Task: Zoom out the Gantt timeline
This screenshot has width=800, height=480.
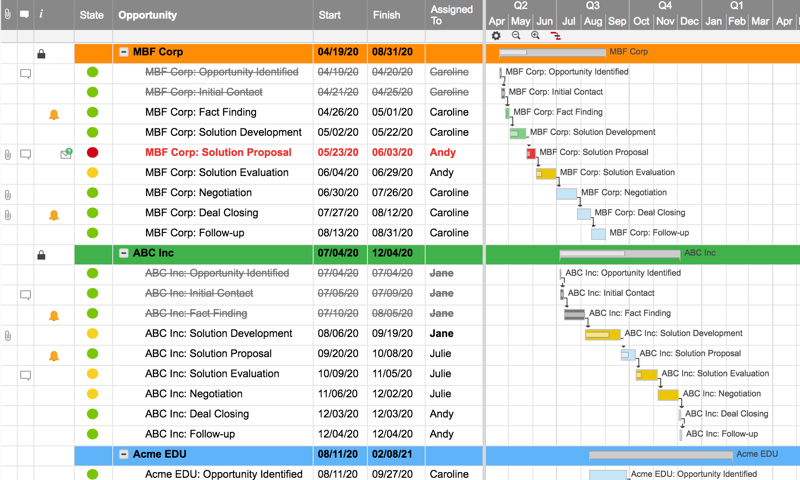Action: [x=516, y=36]
